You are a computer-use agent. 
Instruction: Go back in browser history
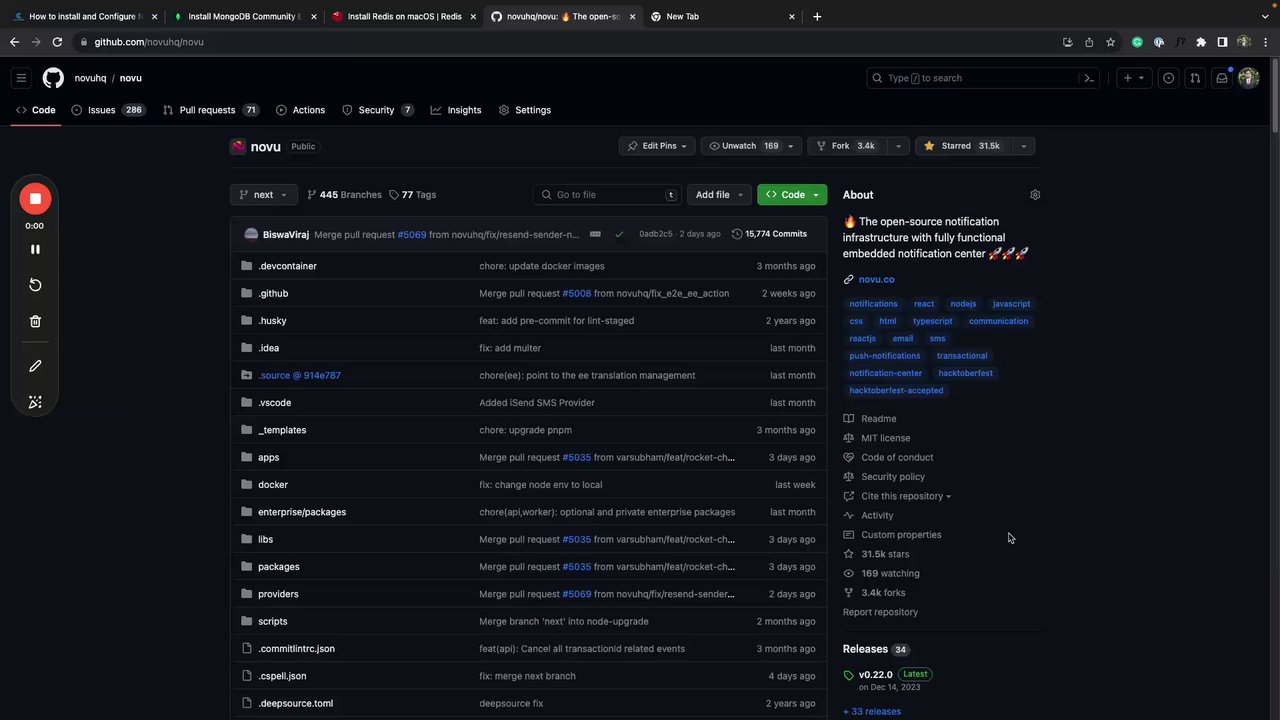pos(14,42)
